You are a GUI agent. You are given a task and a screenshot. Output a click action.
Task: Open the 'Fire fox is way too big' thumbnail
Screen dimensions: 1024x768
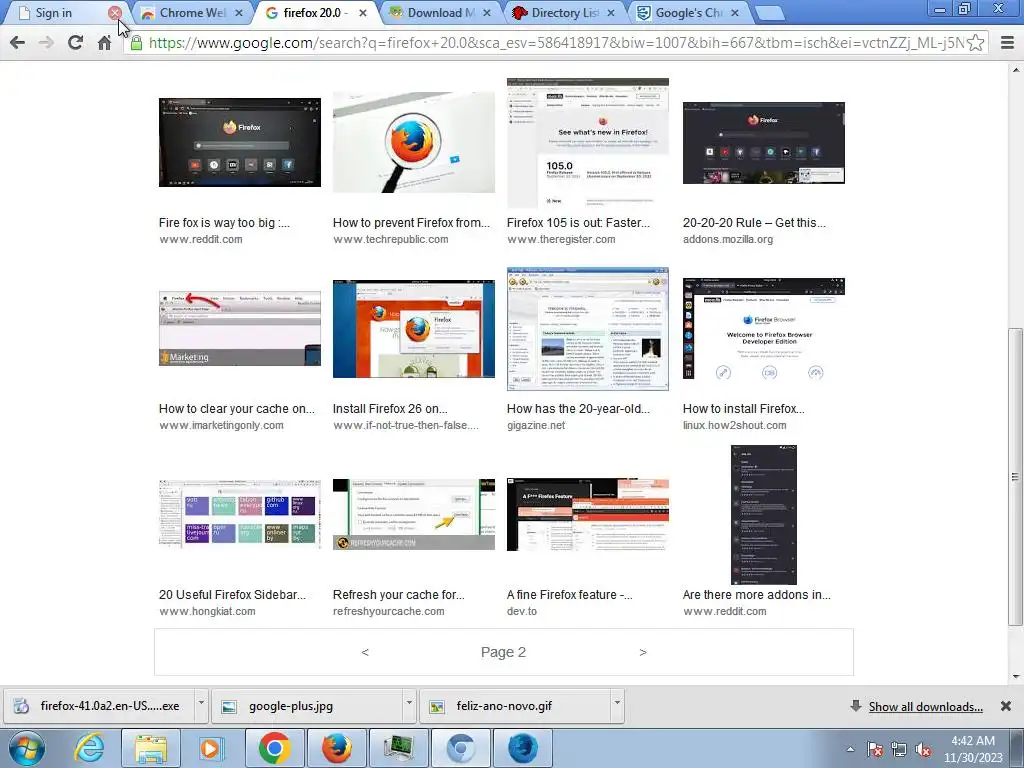point(240,142)
